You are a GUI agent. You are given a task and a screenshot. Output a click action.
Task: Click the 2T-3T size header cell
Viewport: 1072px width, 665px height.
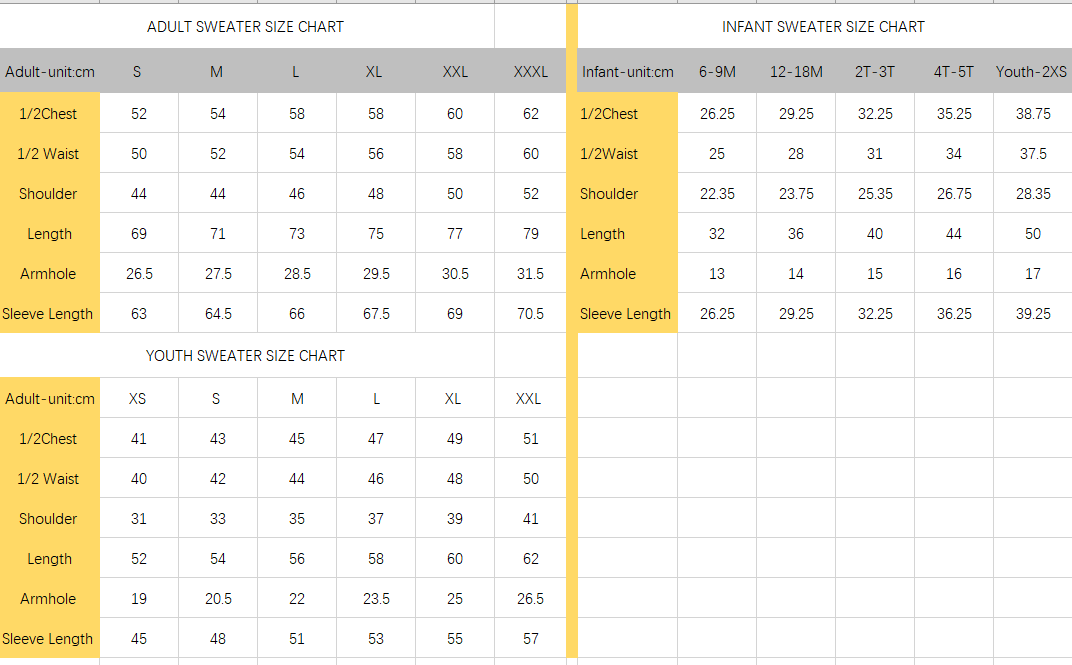click(875, 72)
